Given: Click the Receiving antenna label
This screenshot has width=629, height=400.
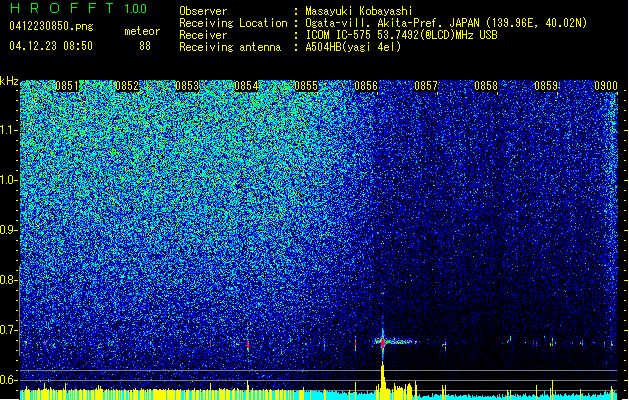Looking at the screenshot, I should [230, 47].
